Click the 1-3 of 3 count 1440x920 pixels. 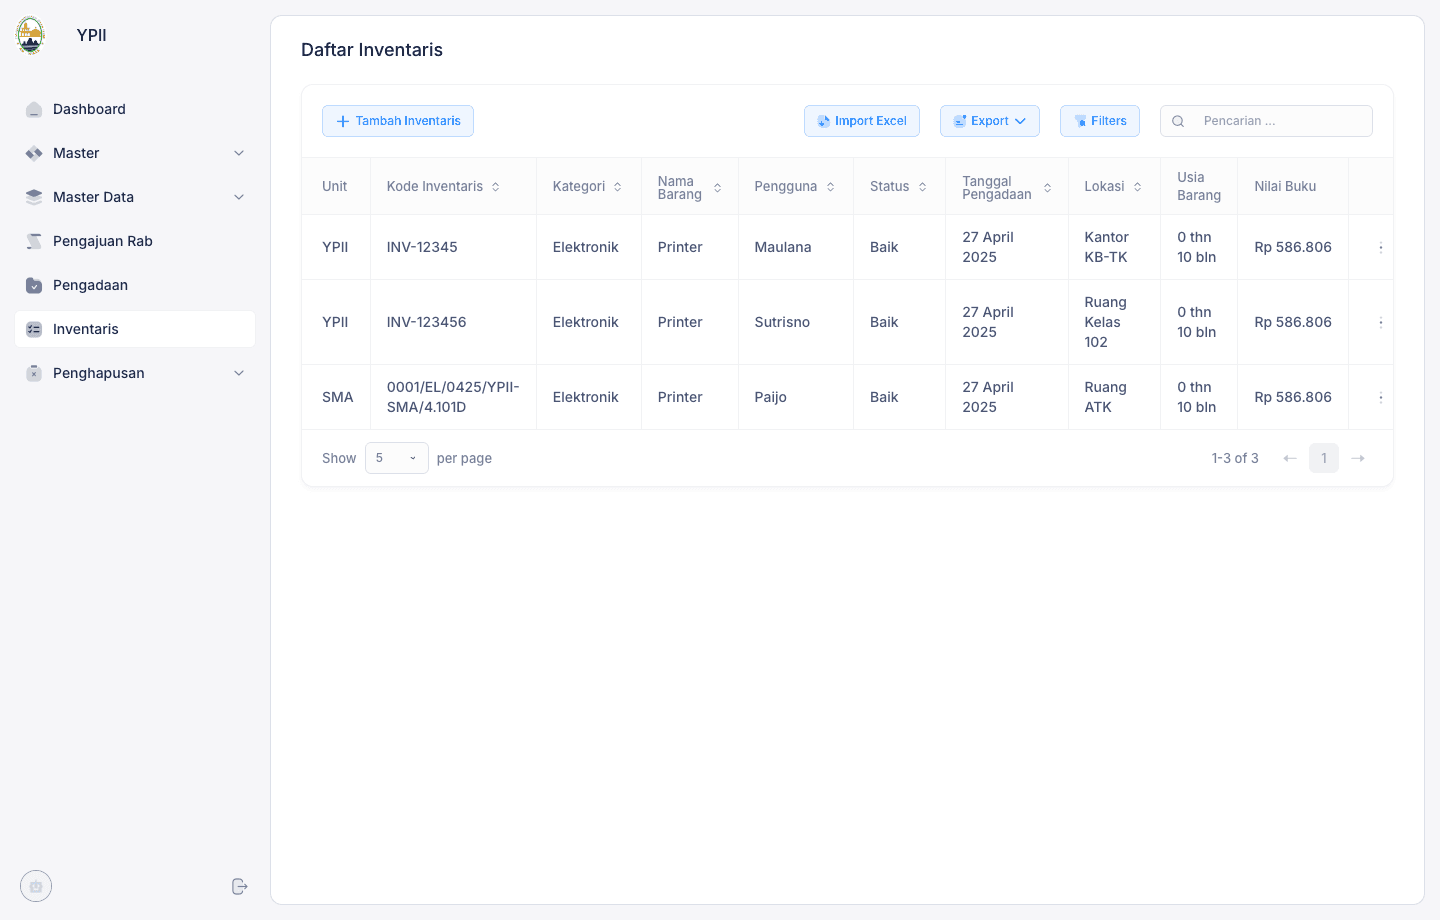[1235, 458]
